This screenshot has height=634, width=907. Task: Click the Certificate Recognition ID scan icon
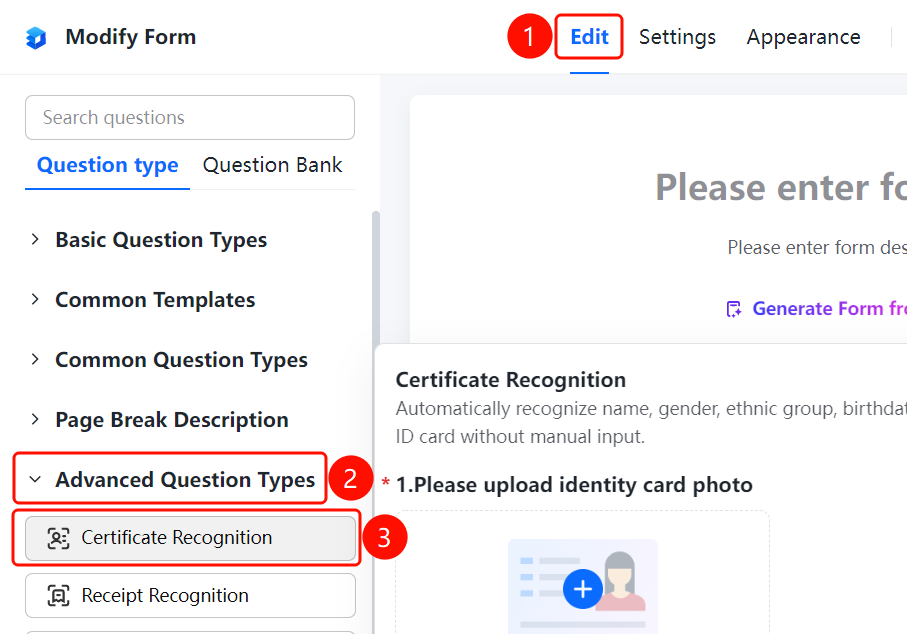(x=58, y=538)
